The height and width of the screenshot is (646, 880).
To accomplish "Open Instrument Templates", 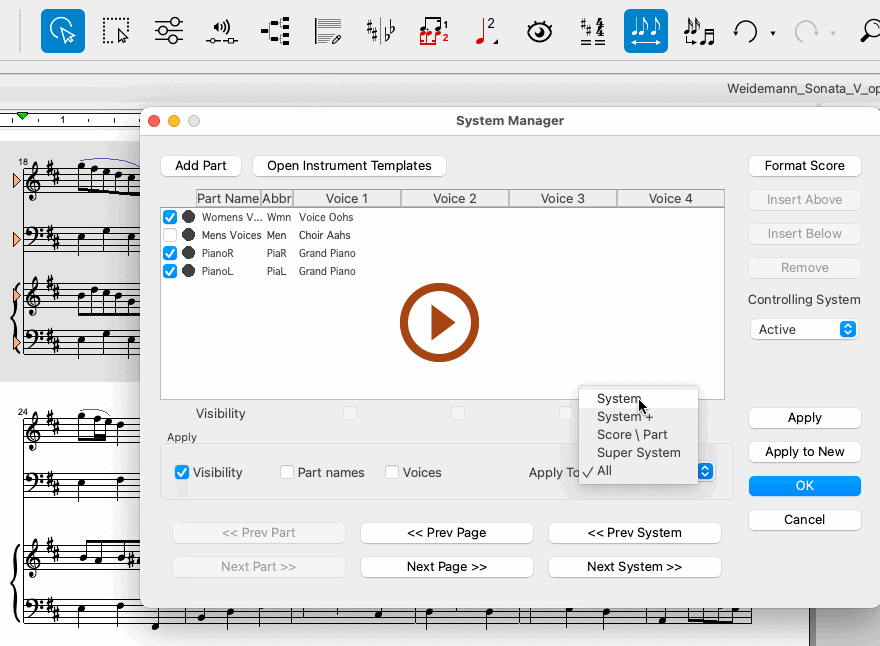I will coord(349,166).
